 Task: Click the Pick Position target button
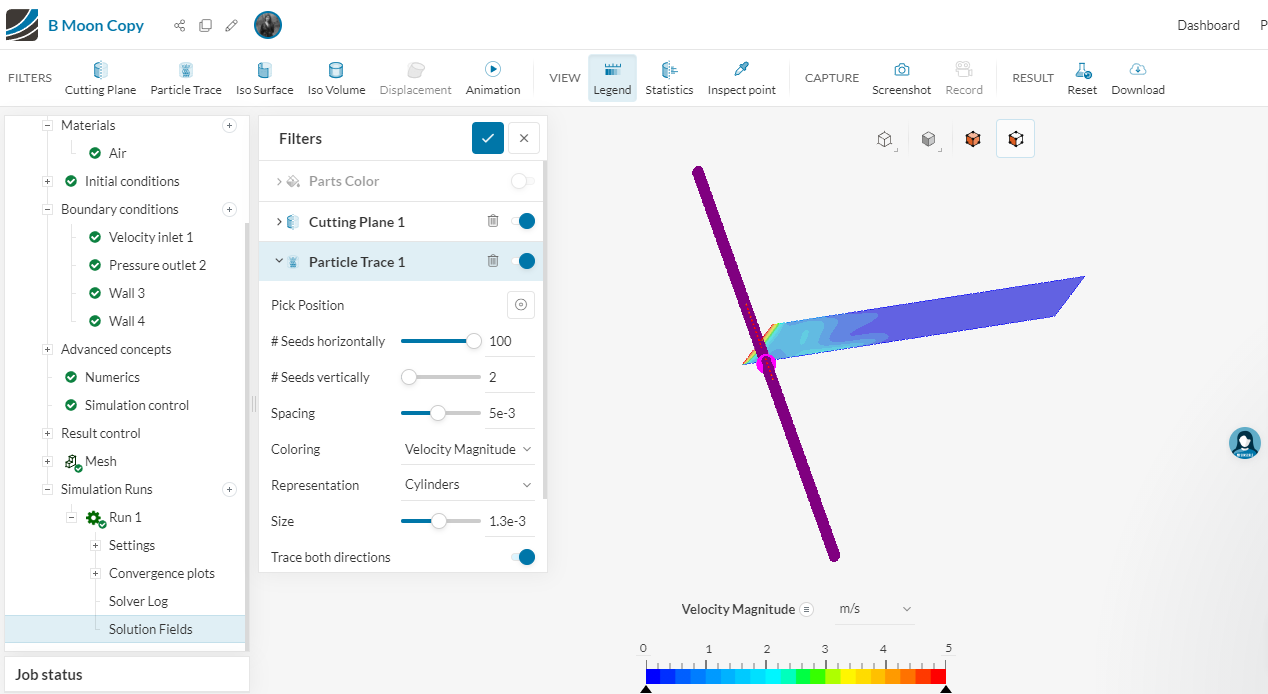tap(521, 305)
